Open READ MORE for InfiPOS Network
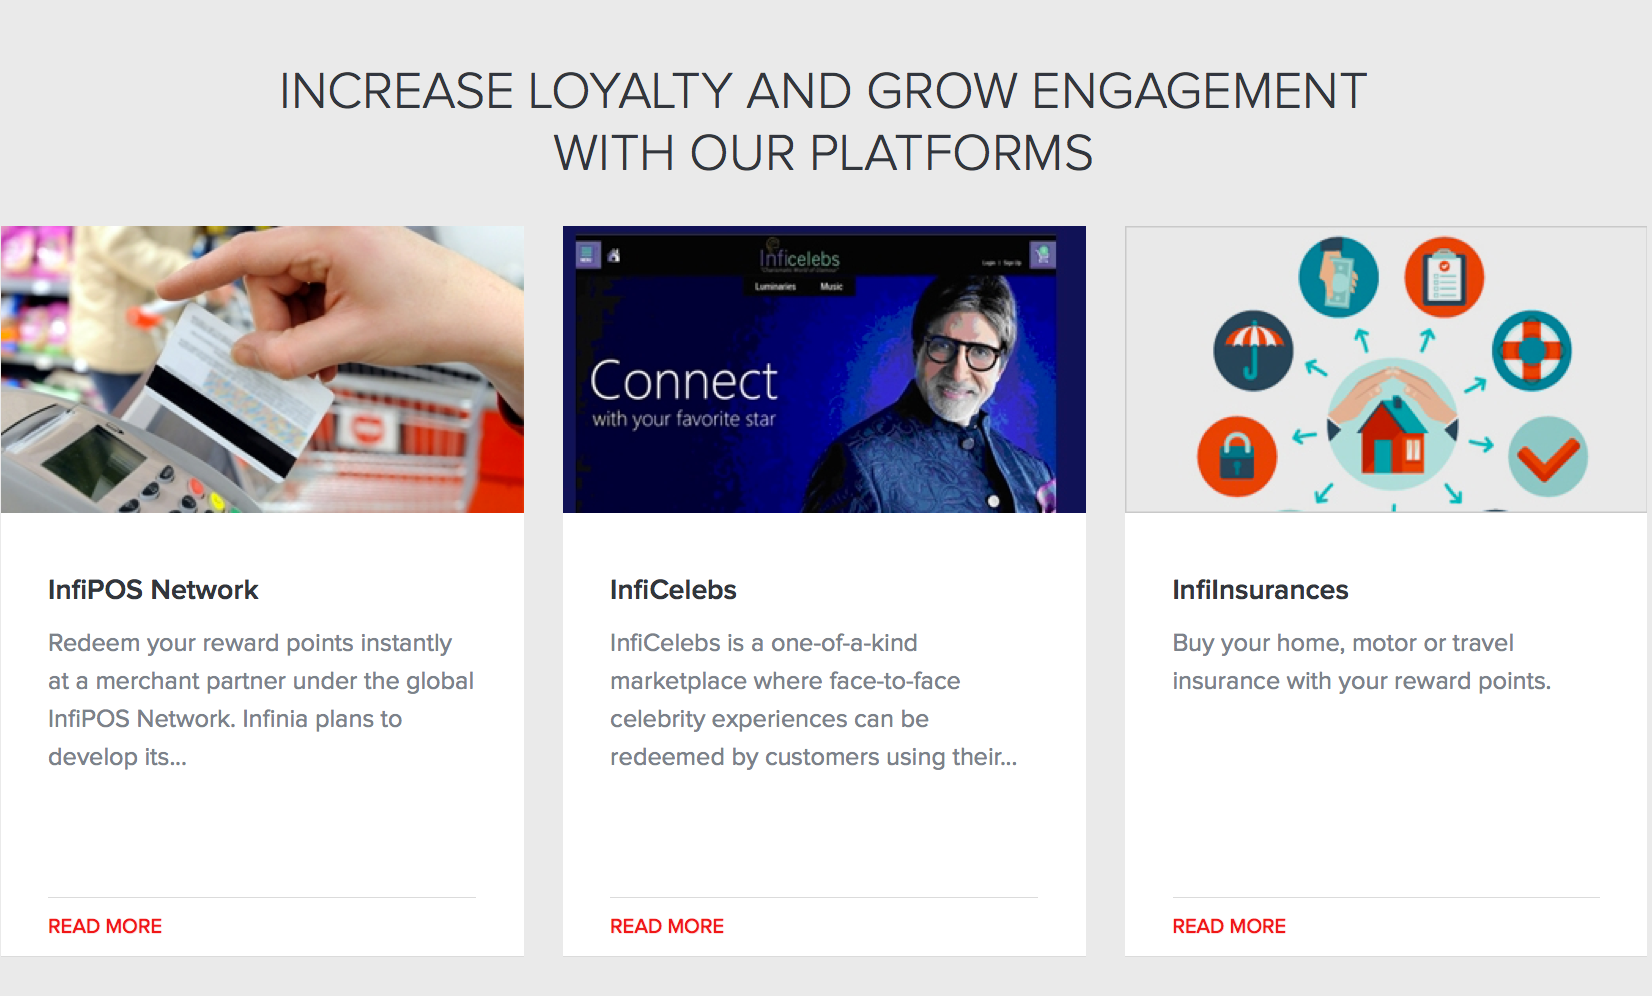This screenshot has width=1652, height=996. [105, 926]
